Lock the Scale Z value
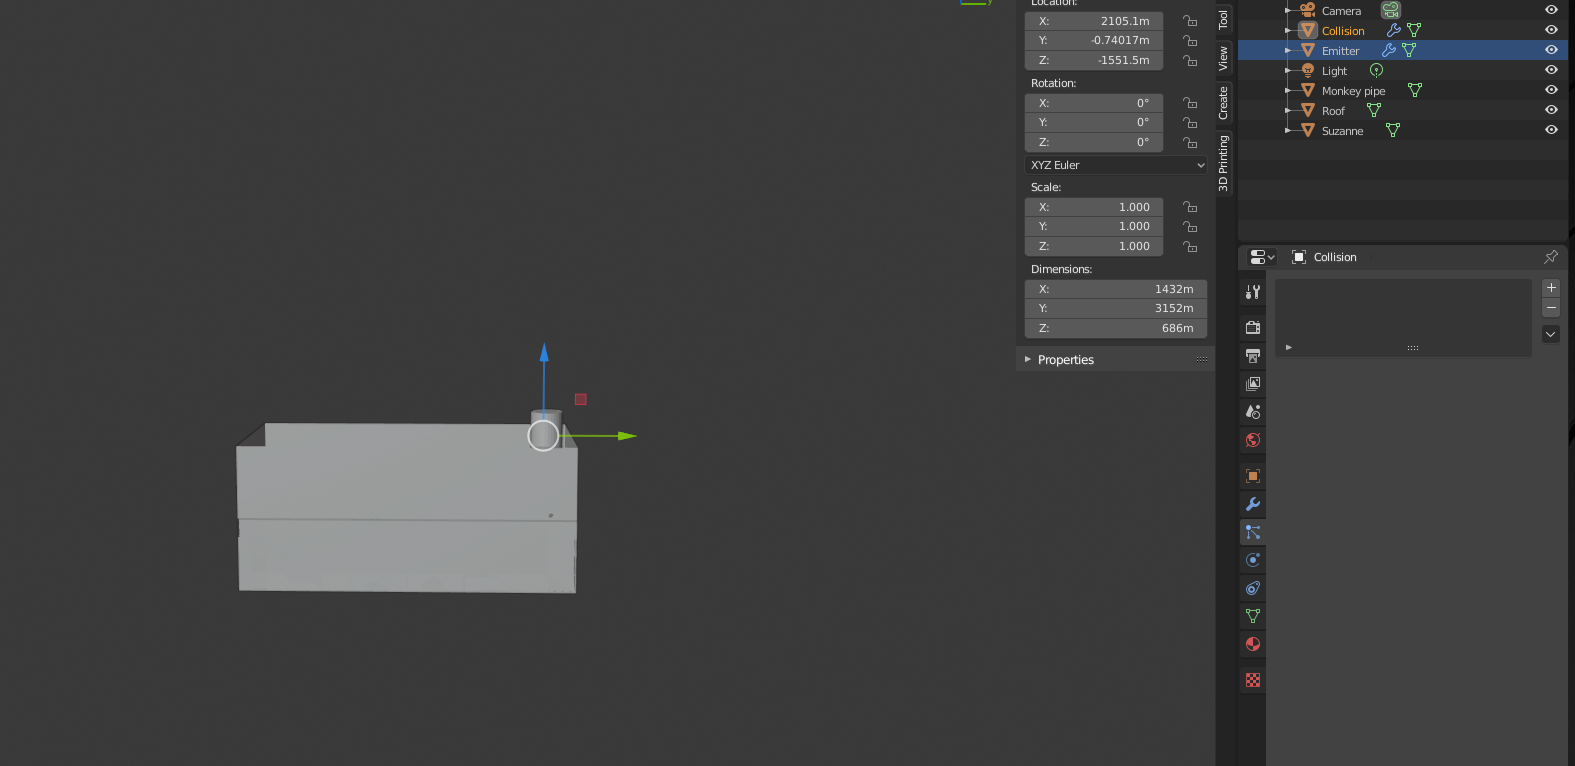Screen dimensions: 1575x766 click(1190, 246)
